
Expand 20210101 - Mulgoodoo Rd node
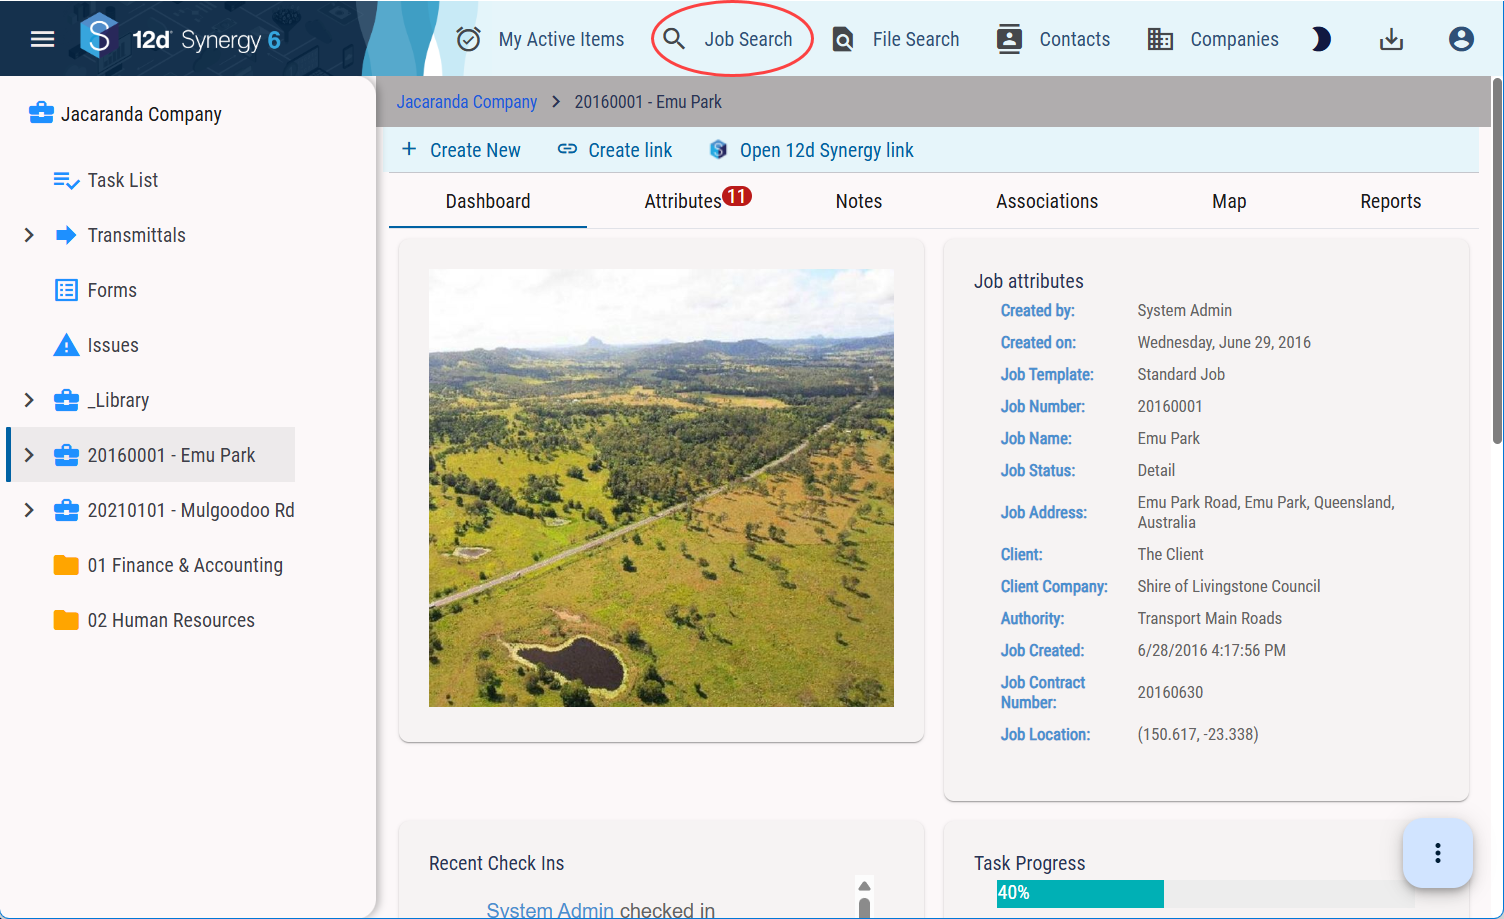coord(29,510)
